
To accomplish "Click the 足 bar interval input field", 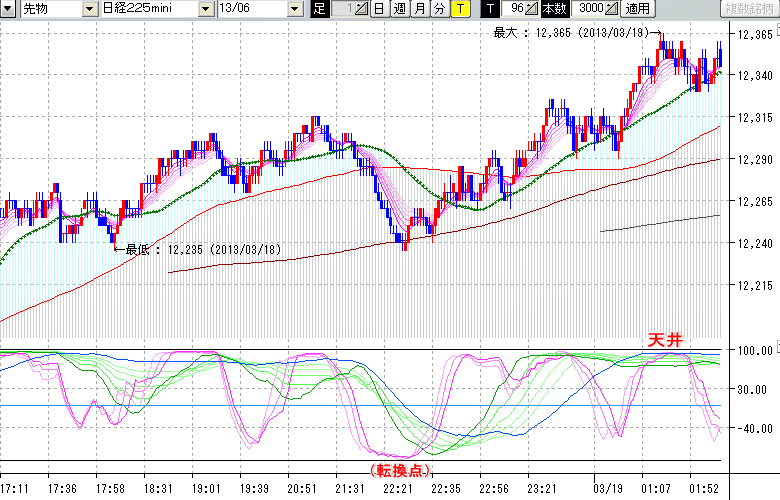I will click(x=340, y=9).
